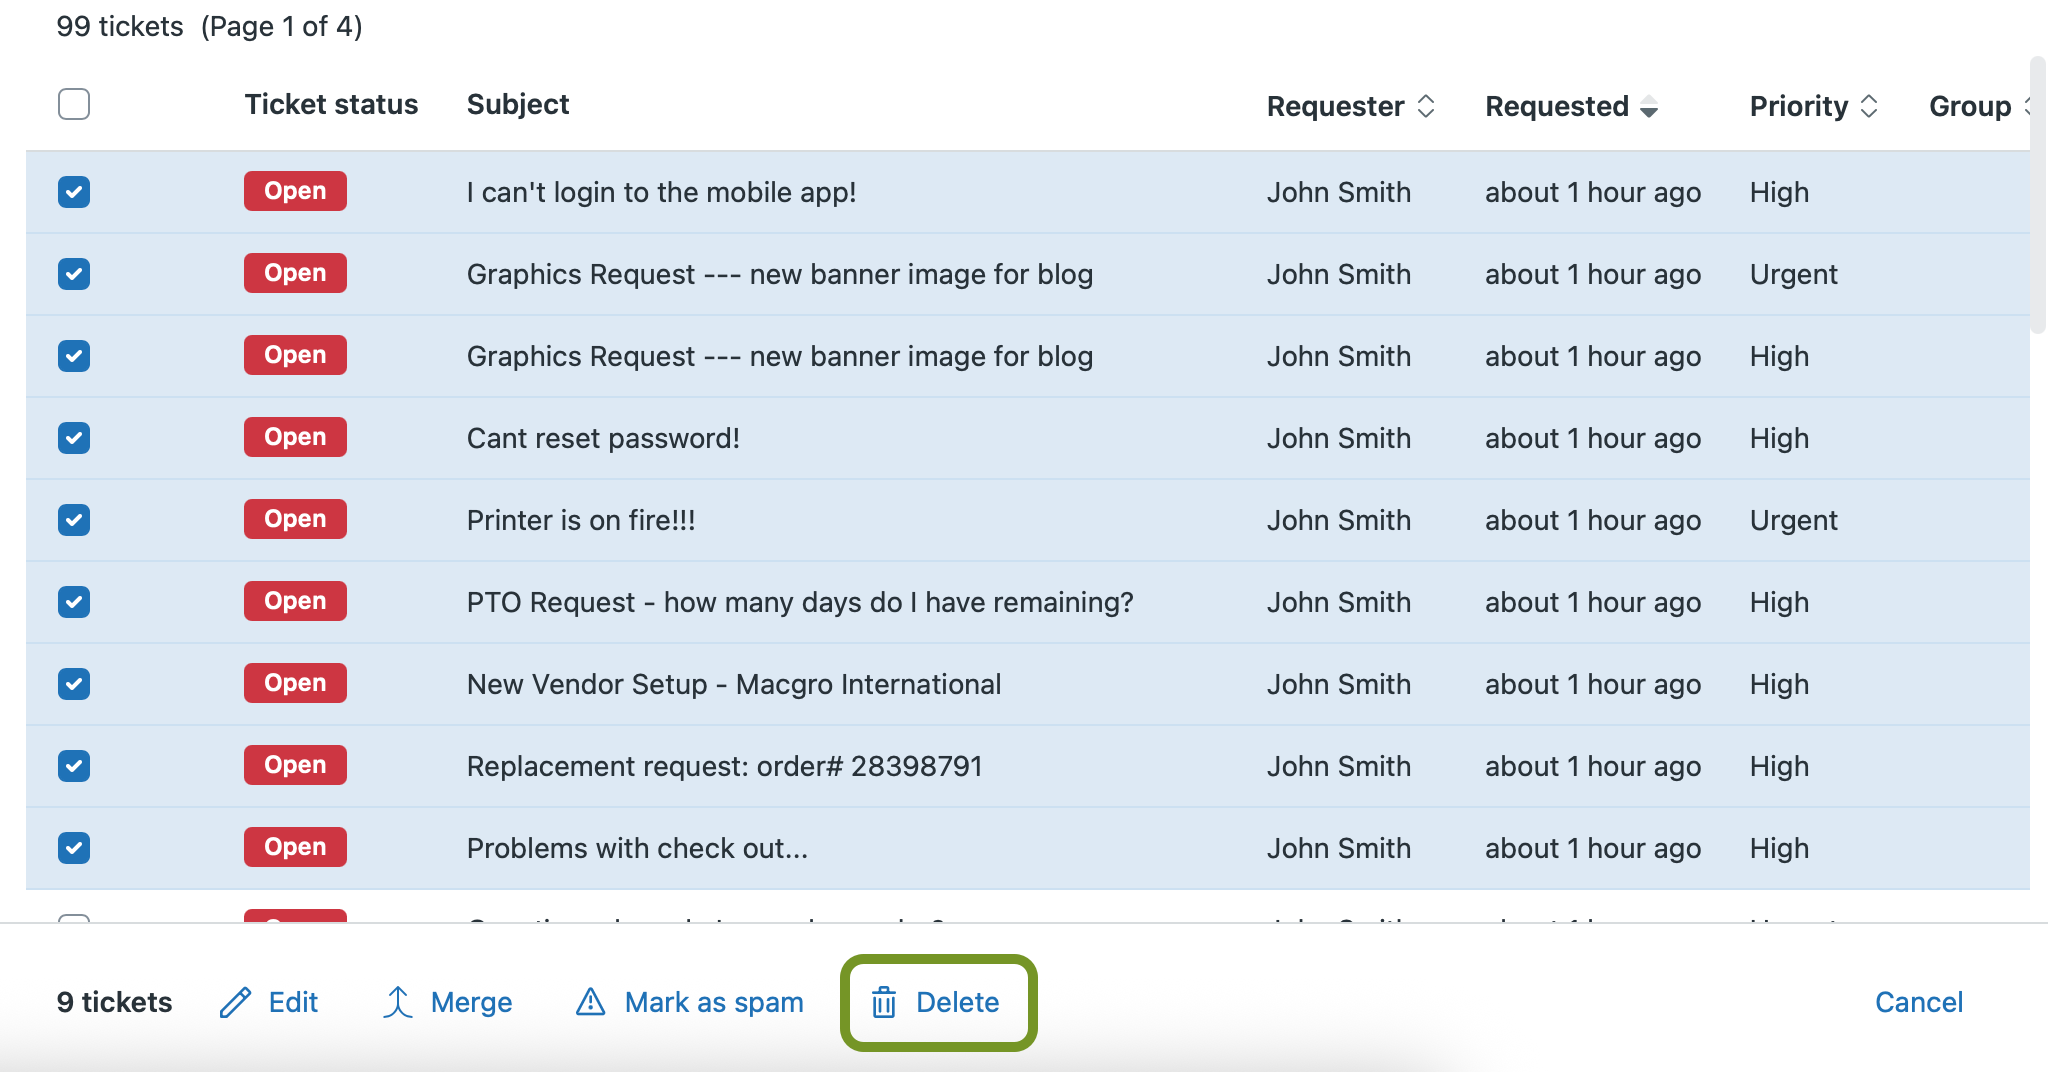This screenshot has height=1072, width=2048.
Task: Click the Delete button label
Action: [x=957, y=1001]
